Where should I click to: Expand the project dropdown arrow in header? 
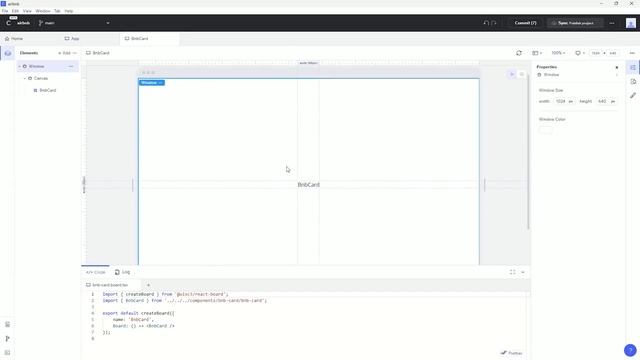tap(108, 23)
